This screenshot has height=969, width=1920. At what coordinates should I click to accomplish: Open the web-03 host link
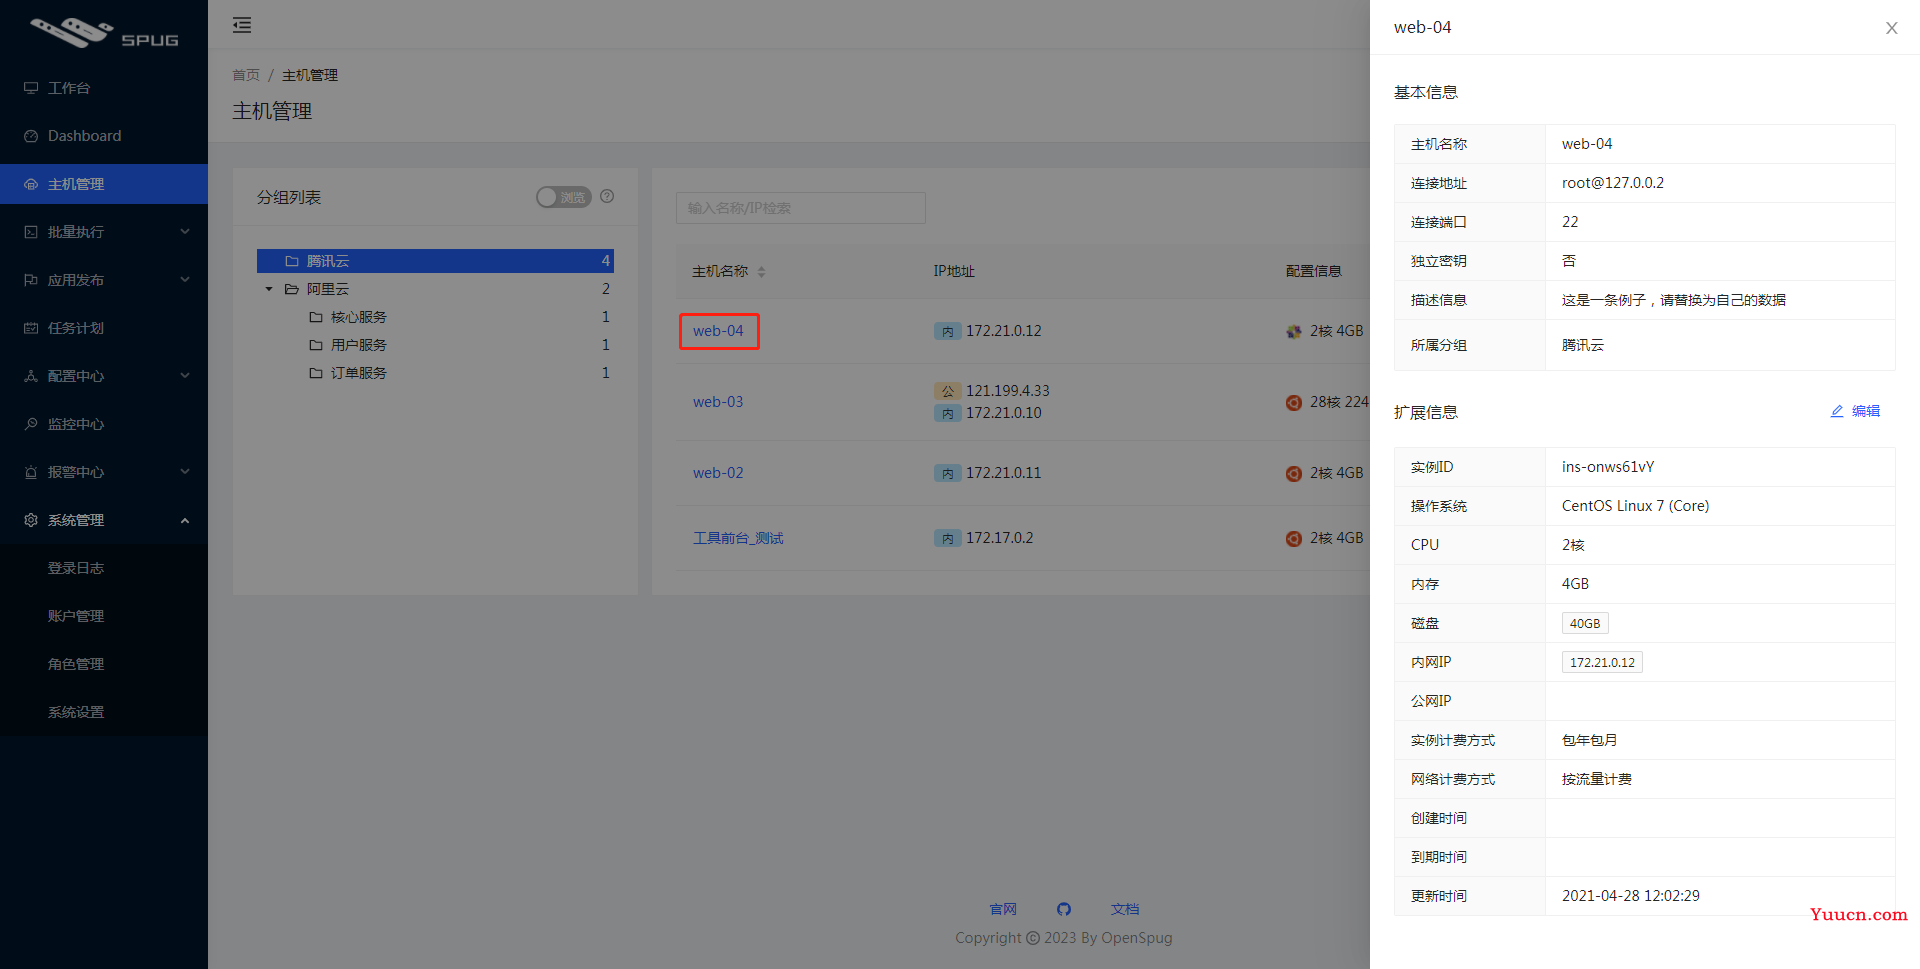(x=718, y=402)
